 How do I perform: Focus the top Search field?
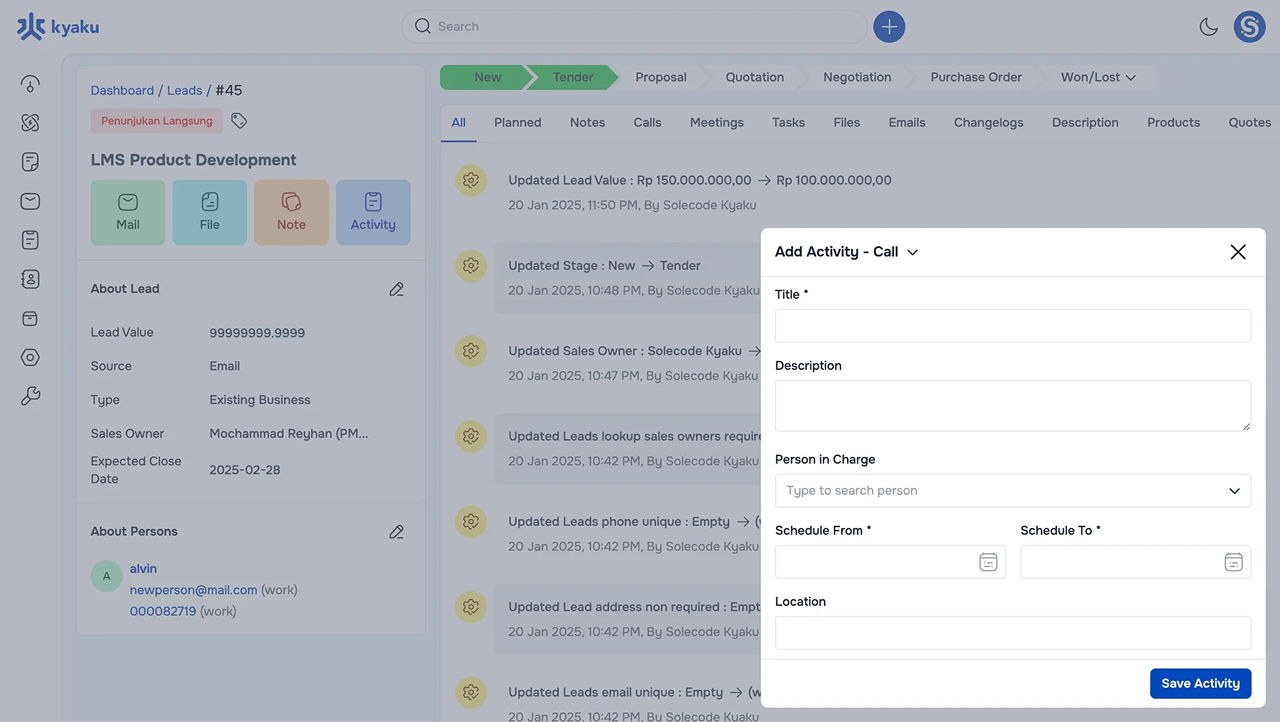point(634,27)
